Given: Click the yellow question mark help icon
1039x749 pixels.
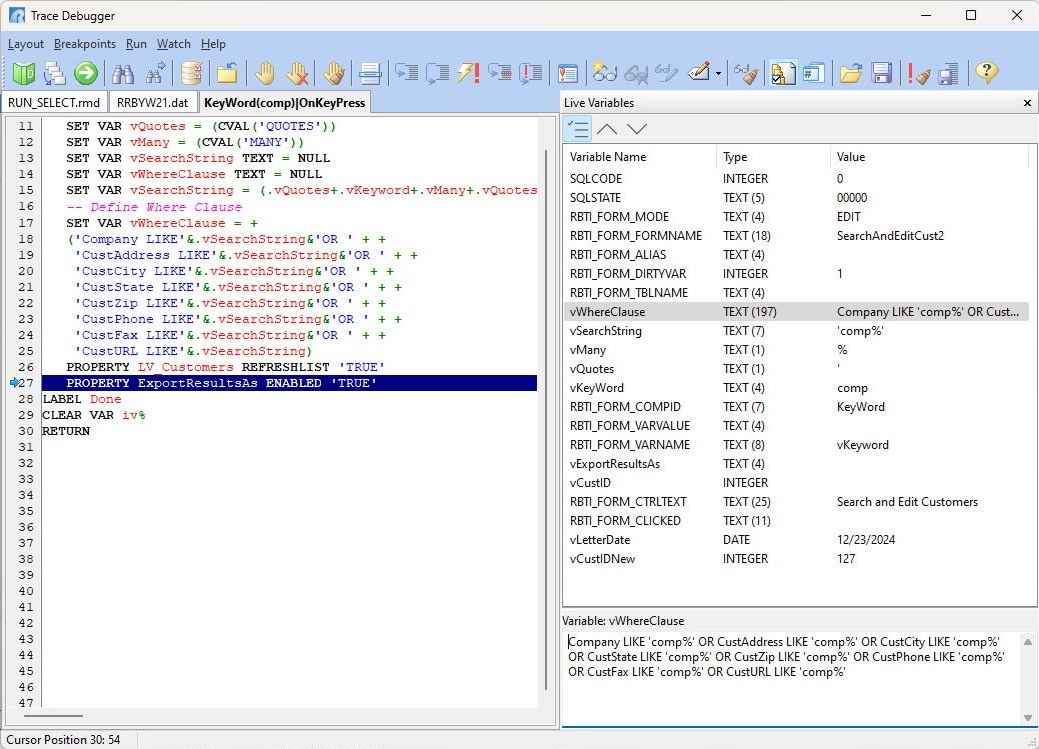Looking at the screenshot, I should [987, 73].
